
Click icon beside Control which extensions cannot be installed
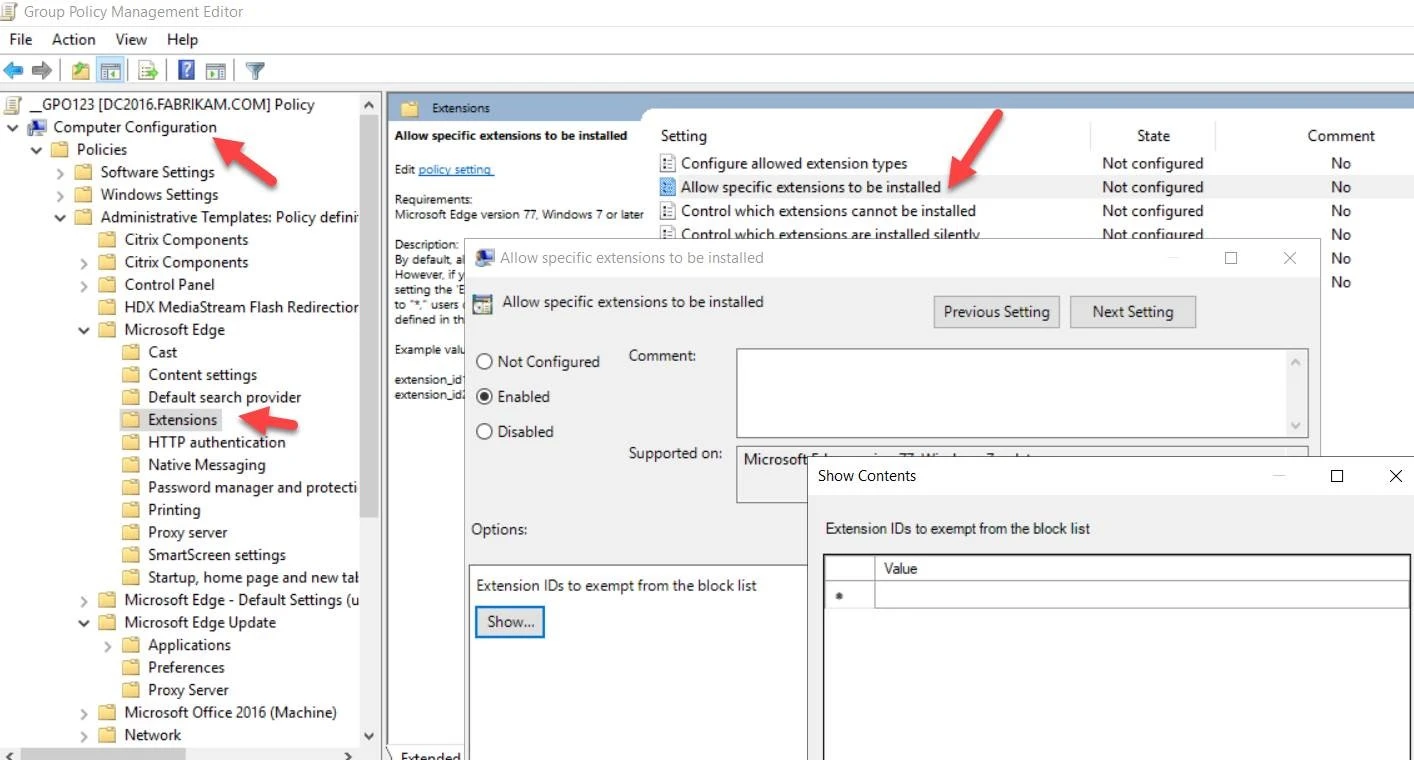[x=668, y=211]
